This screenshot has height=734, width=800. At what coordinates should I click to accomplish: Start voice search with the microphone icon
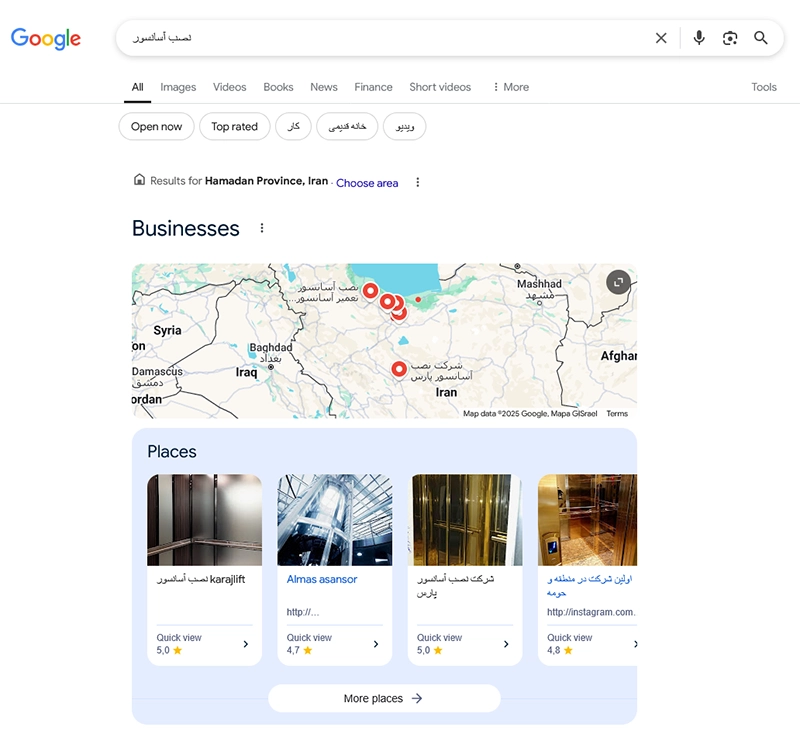[x=699, y=38]
